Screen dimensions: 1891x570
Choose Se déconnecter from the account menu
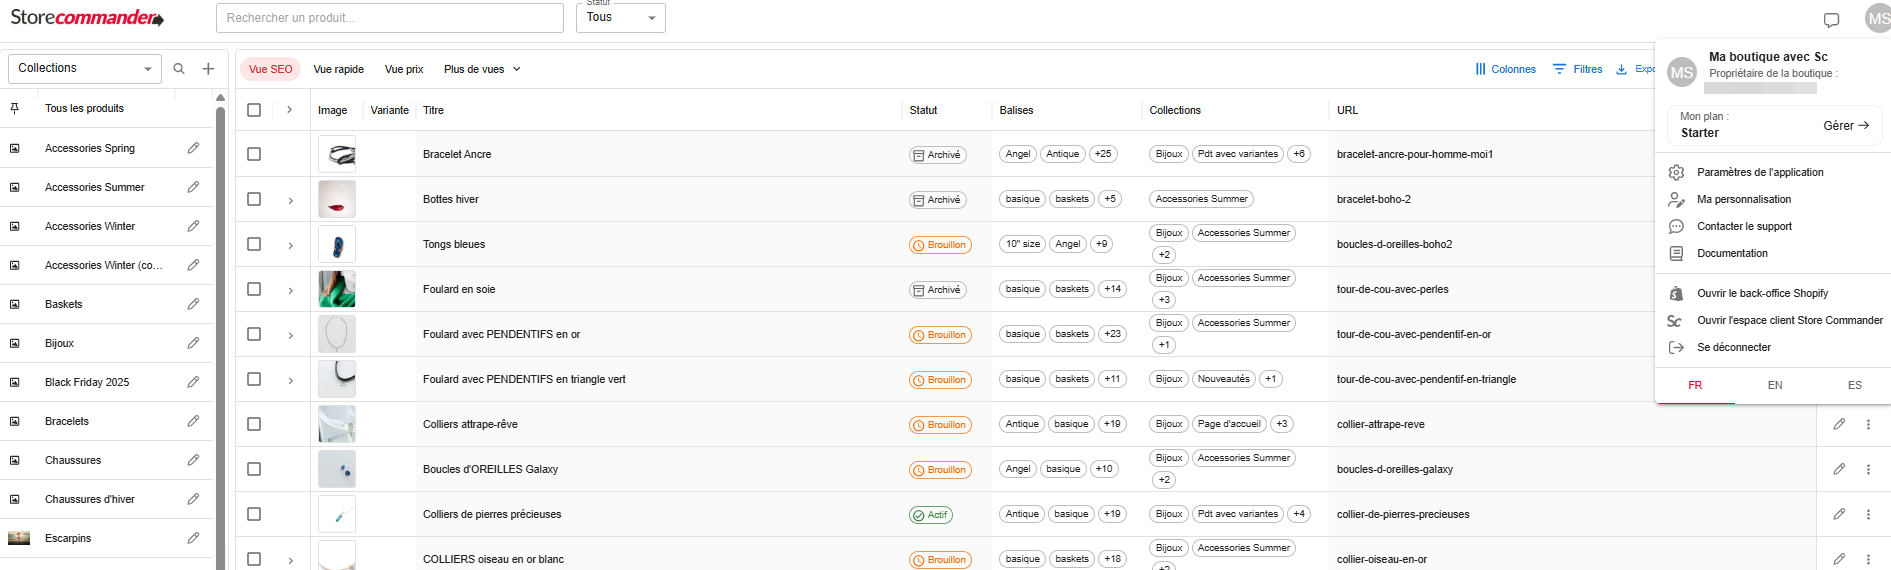tap(1733, 347)
